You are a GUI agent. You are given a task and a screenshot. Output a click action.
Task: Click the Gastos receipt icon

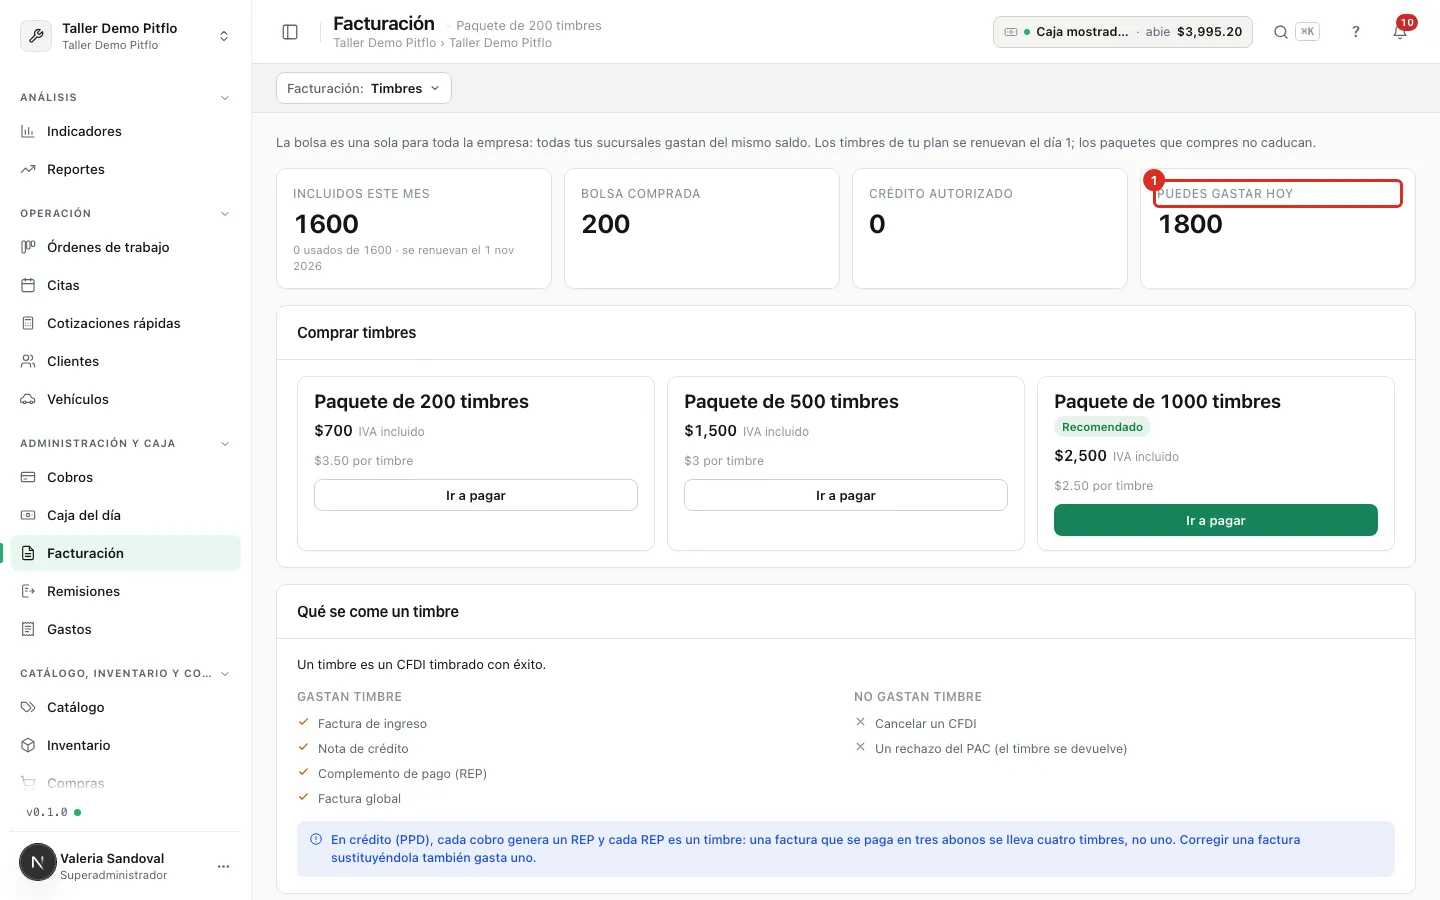[28, 629]
